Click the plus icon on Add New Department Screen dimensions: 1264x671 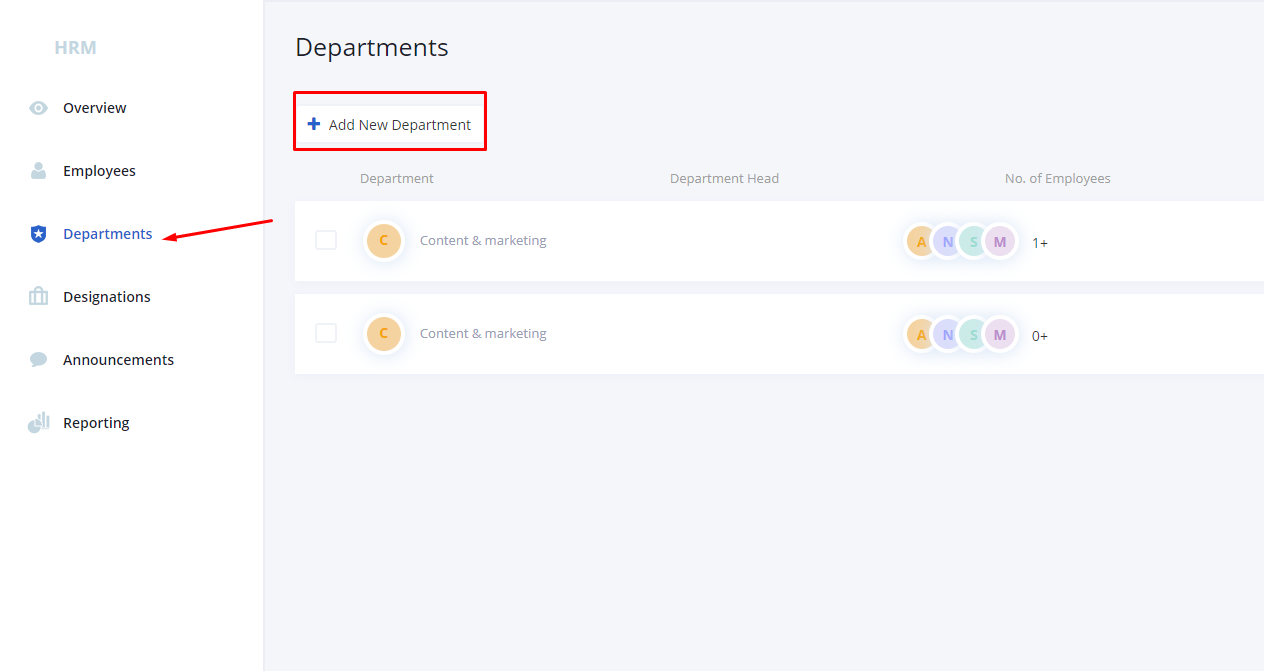click(x=315, y=123)
